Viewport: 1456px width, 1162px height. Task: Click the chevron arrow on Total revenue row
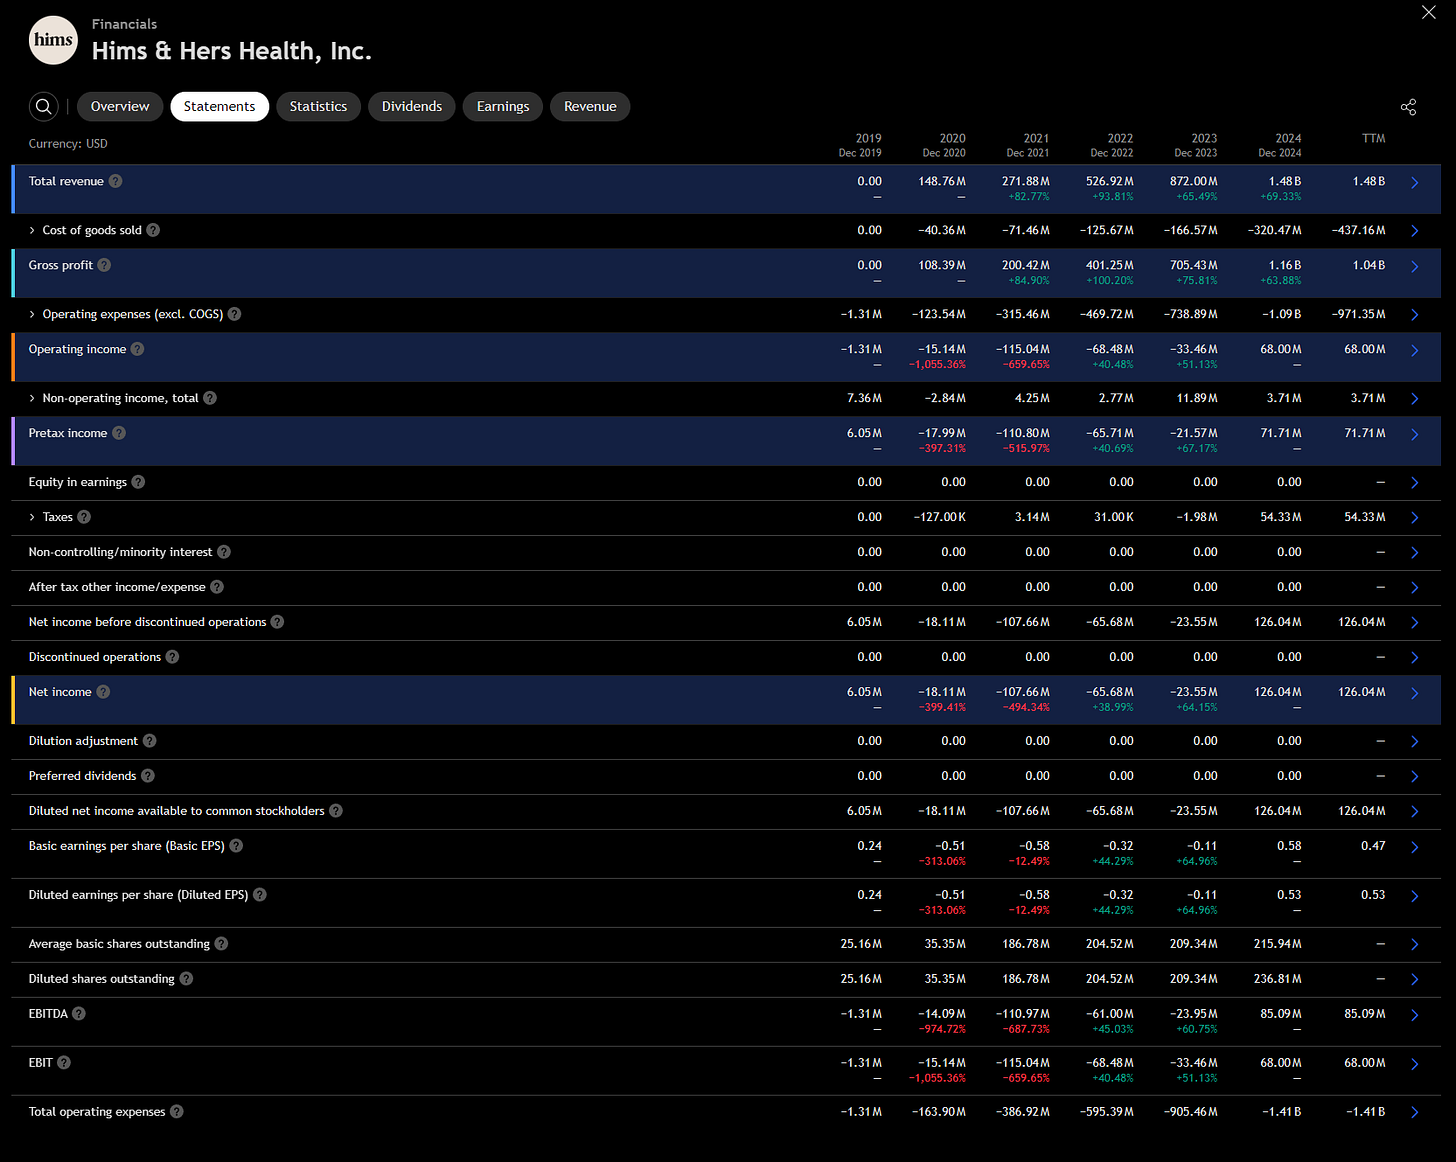1414,183
